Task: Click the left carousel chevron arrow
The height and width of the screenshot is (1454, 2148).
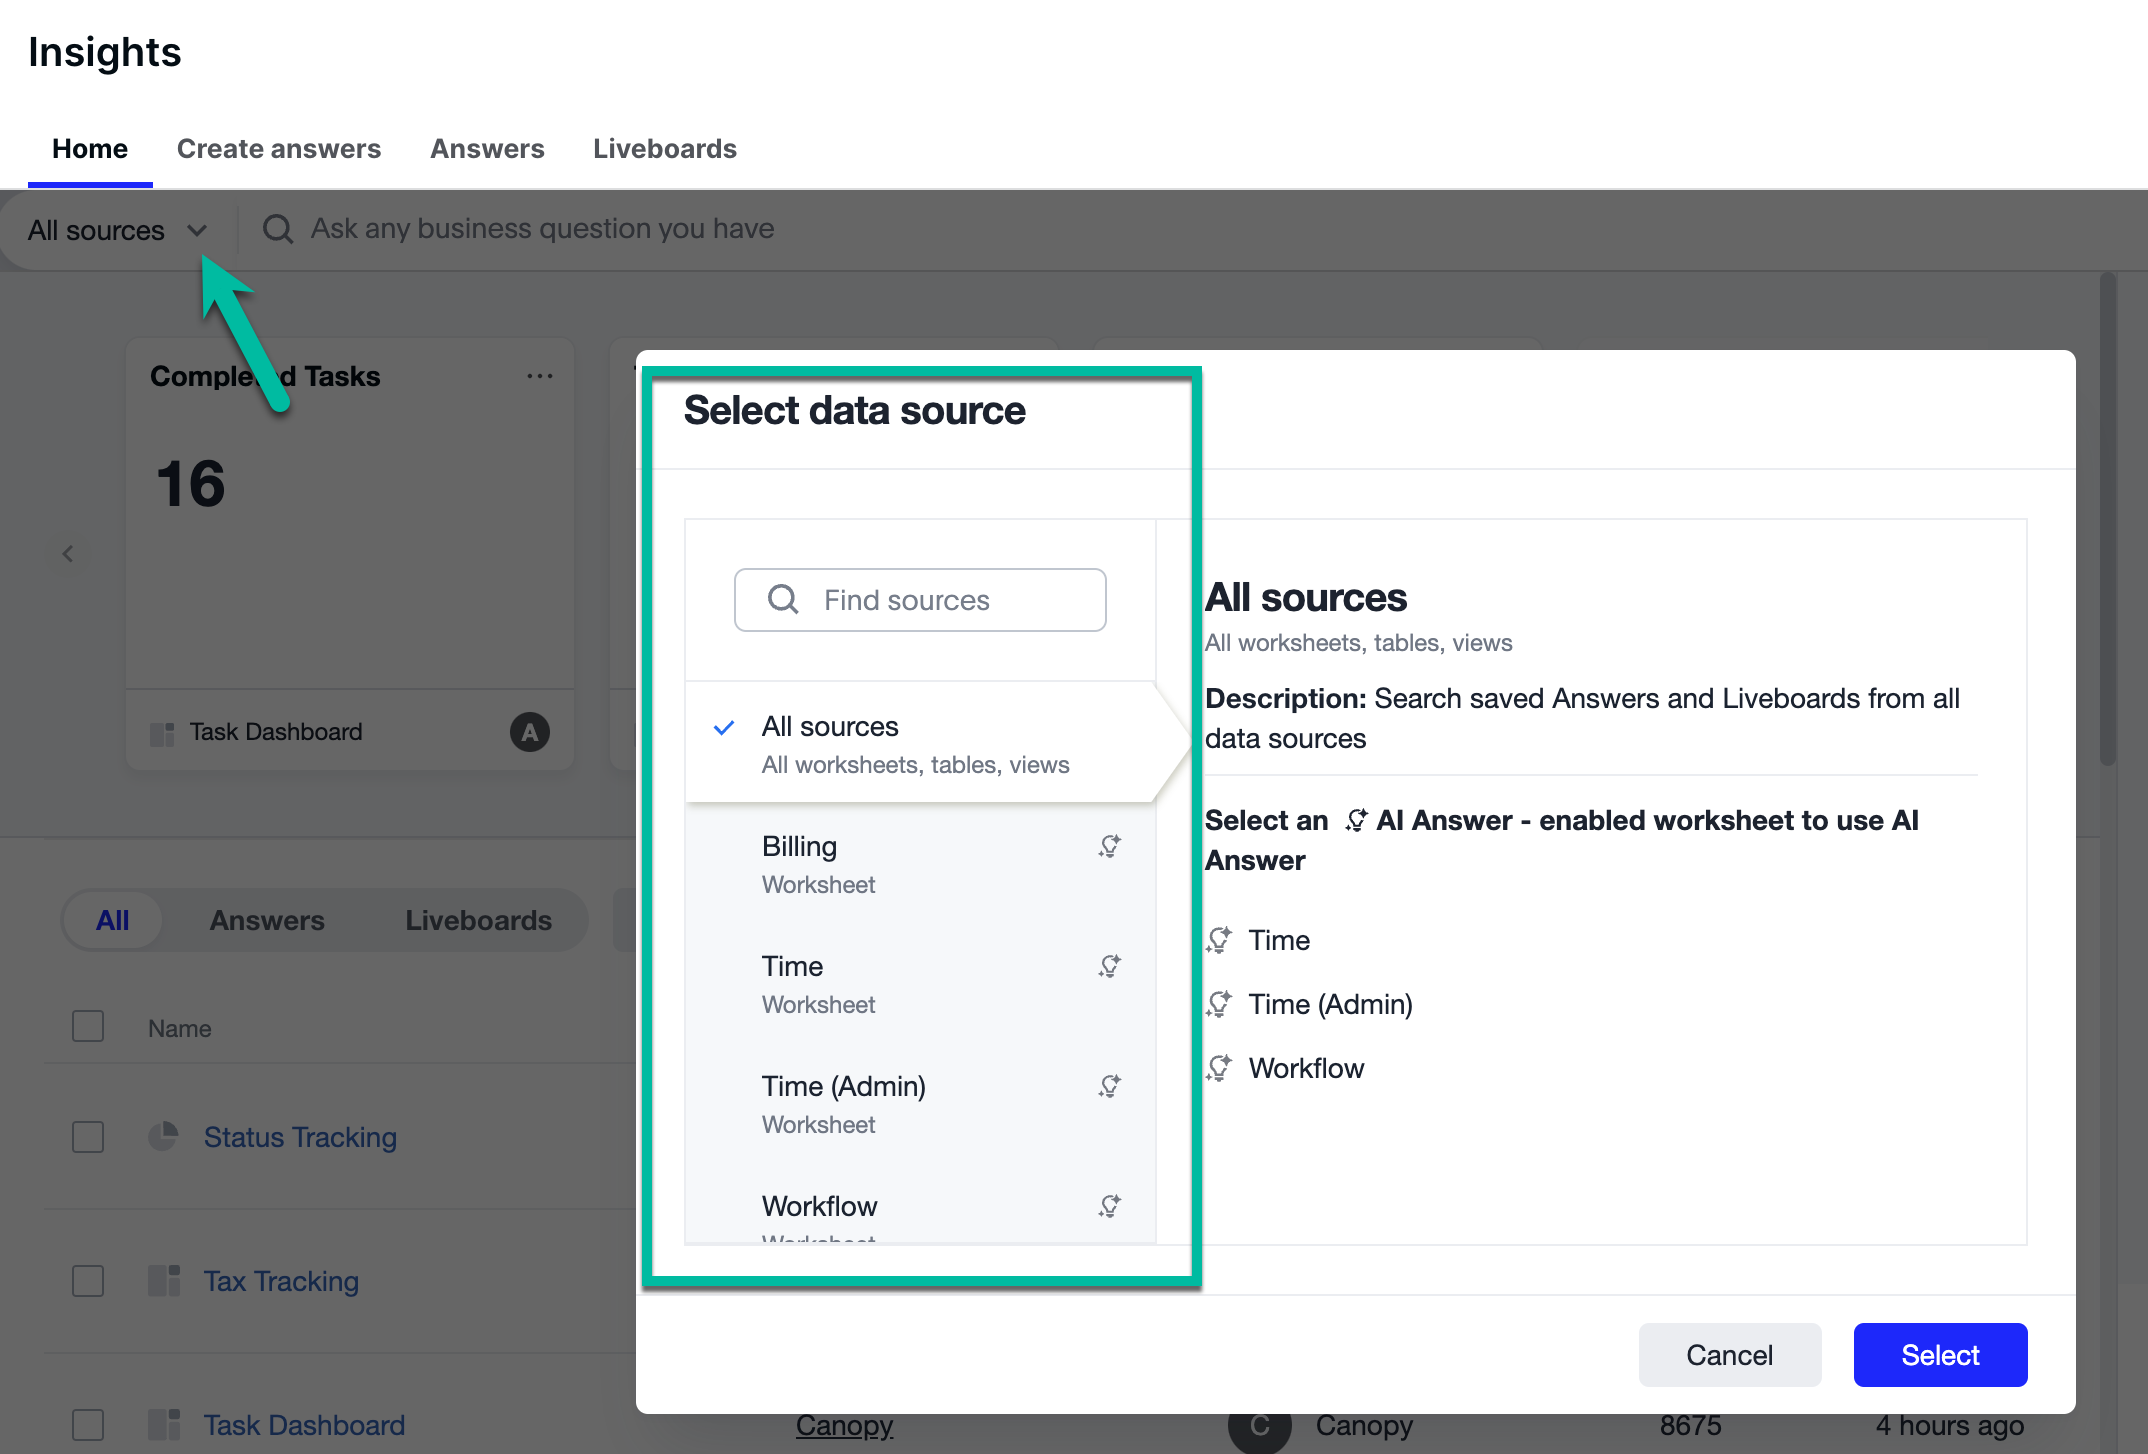Action: pos(68,553)
